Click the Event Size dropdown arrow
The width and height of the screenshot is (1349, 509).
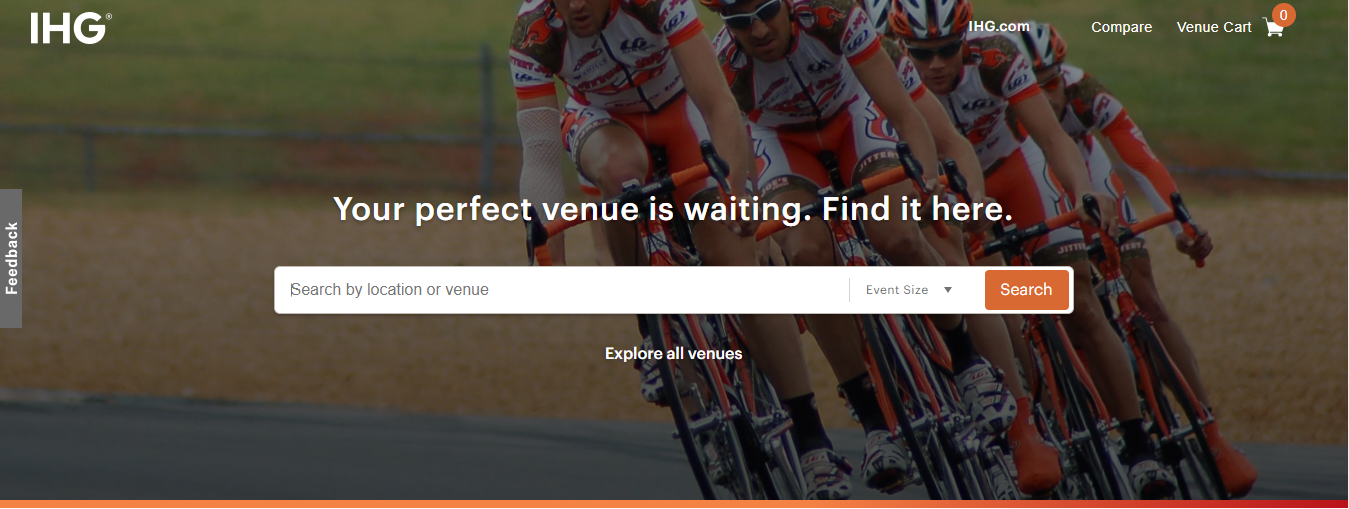click(948, 290)
